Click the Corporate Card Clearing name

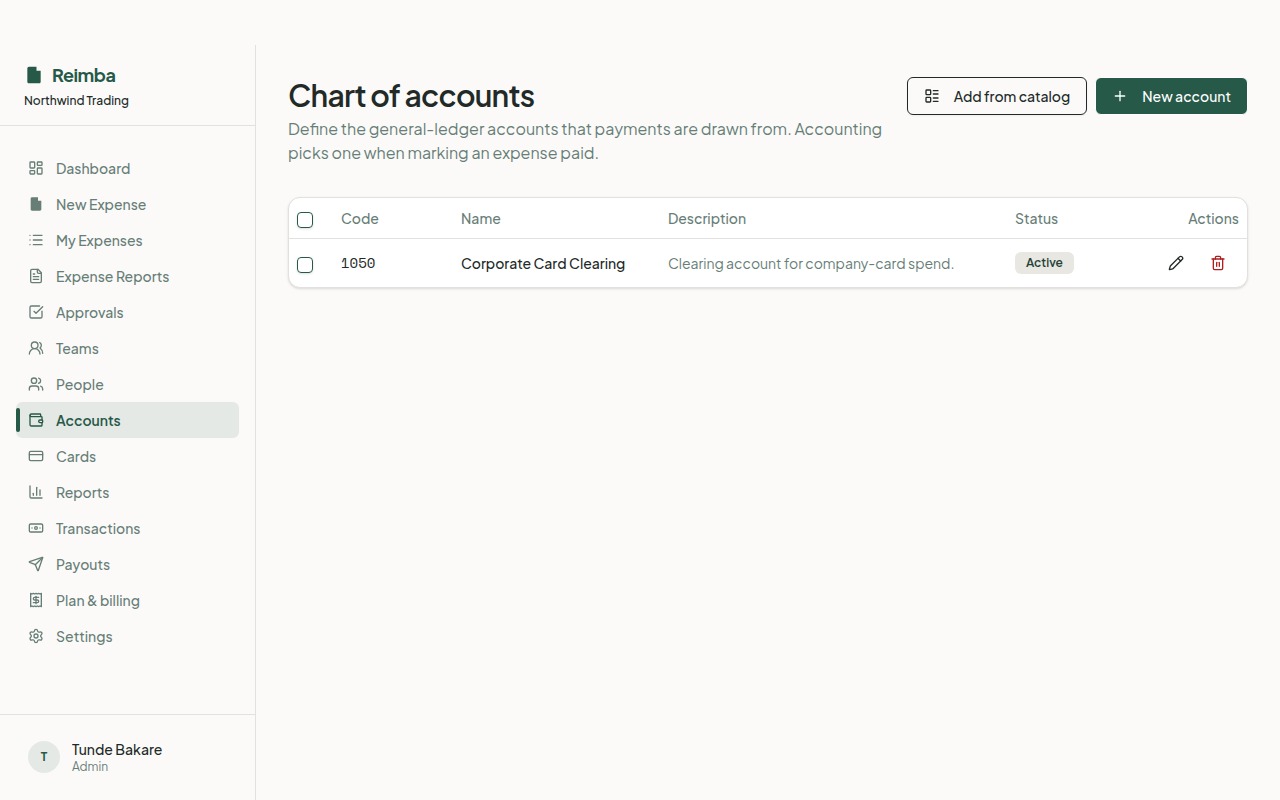point(543,263)
